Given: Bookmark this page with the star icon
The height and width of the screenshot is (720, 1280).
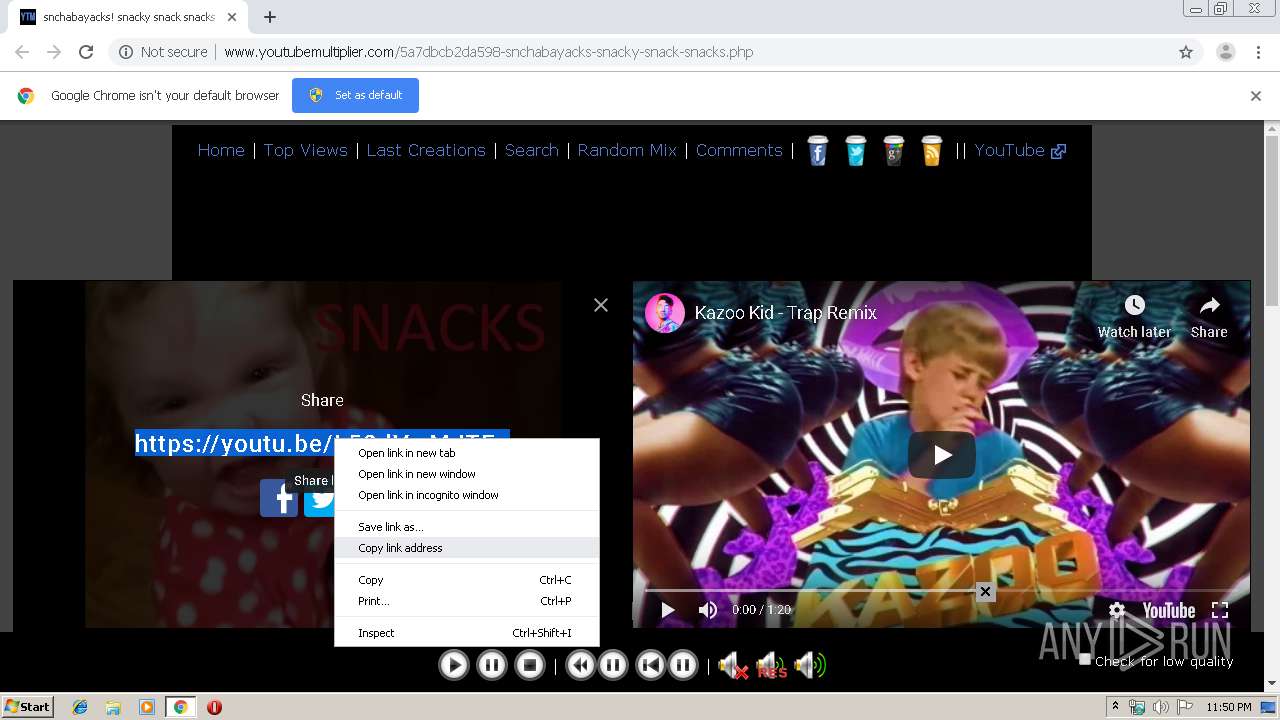Looking at the screenshot, I should [x=1186, y=52].
